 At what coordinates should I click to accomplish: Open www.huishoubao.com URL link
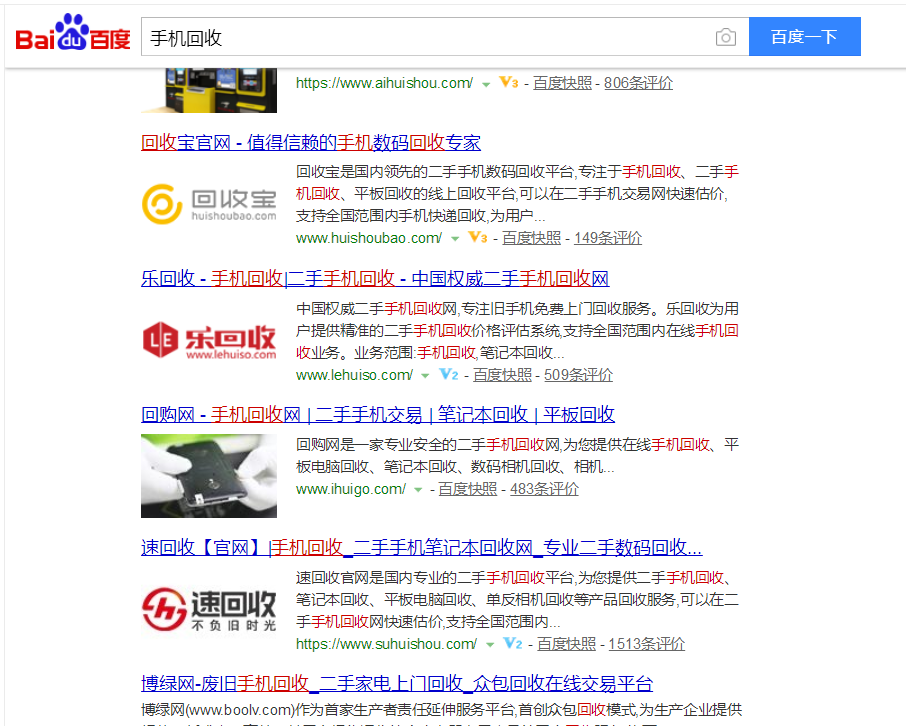[x=369, y=238]
